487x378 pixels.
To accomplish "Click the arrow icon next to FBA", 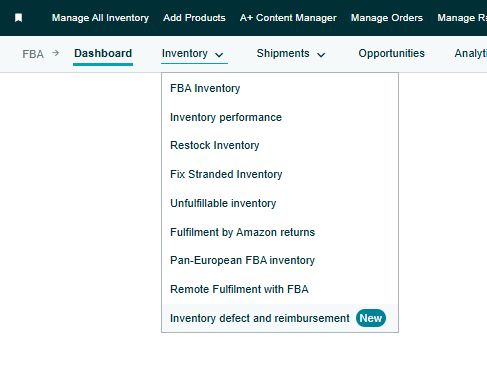I will click(x=56, y=53).
